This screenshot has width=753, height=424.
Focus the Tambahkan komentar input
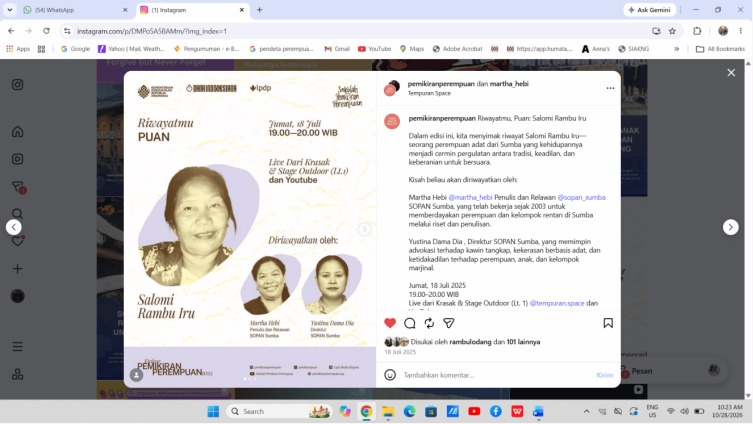click(x=497, y=375)
